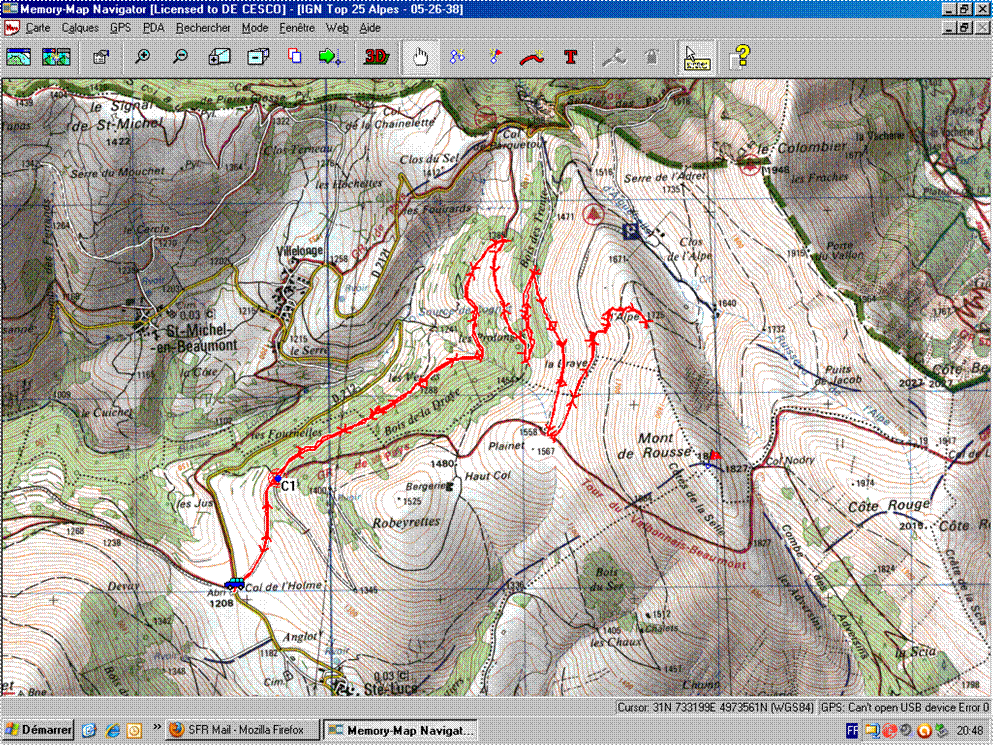Open the map list icon in toolbar
This screenshot has height=745, width=993.
click(x=18, y=57)
